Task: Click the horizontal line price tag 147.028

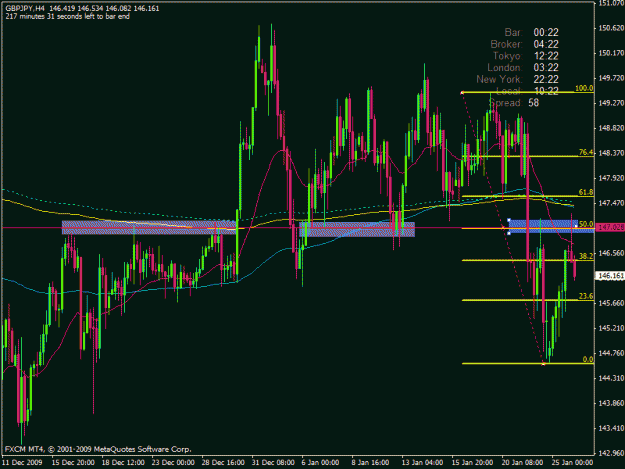Action: coord(610,227)
